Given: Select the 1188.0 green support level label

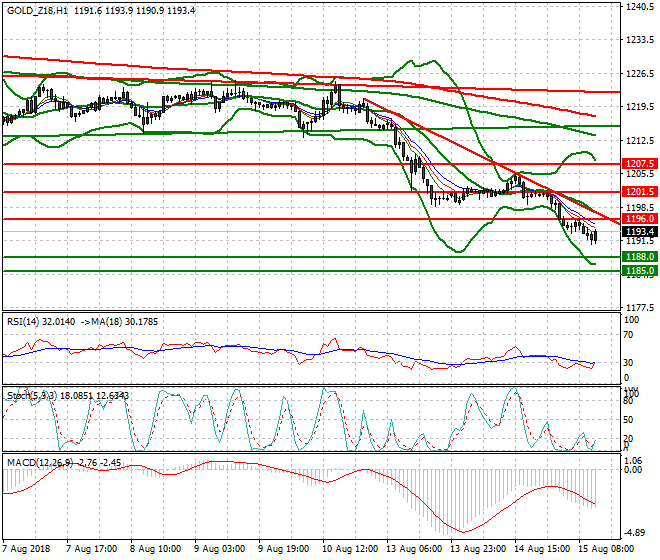Looking at the screenshot, I should click(x=640, y=256).
